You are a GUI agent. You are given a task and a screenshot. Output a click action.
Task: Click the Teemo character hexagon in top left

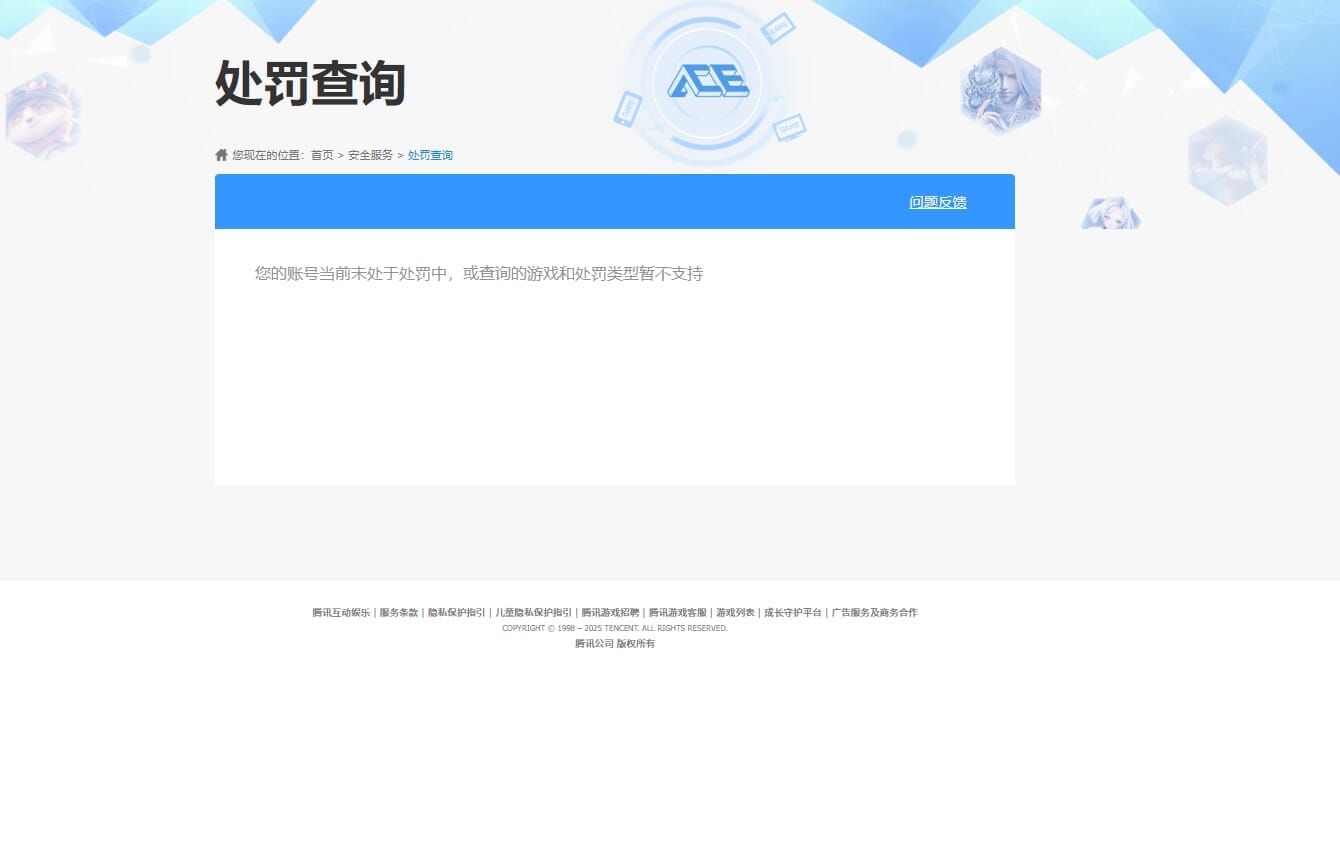(42, 115)
